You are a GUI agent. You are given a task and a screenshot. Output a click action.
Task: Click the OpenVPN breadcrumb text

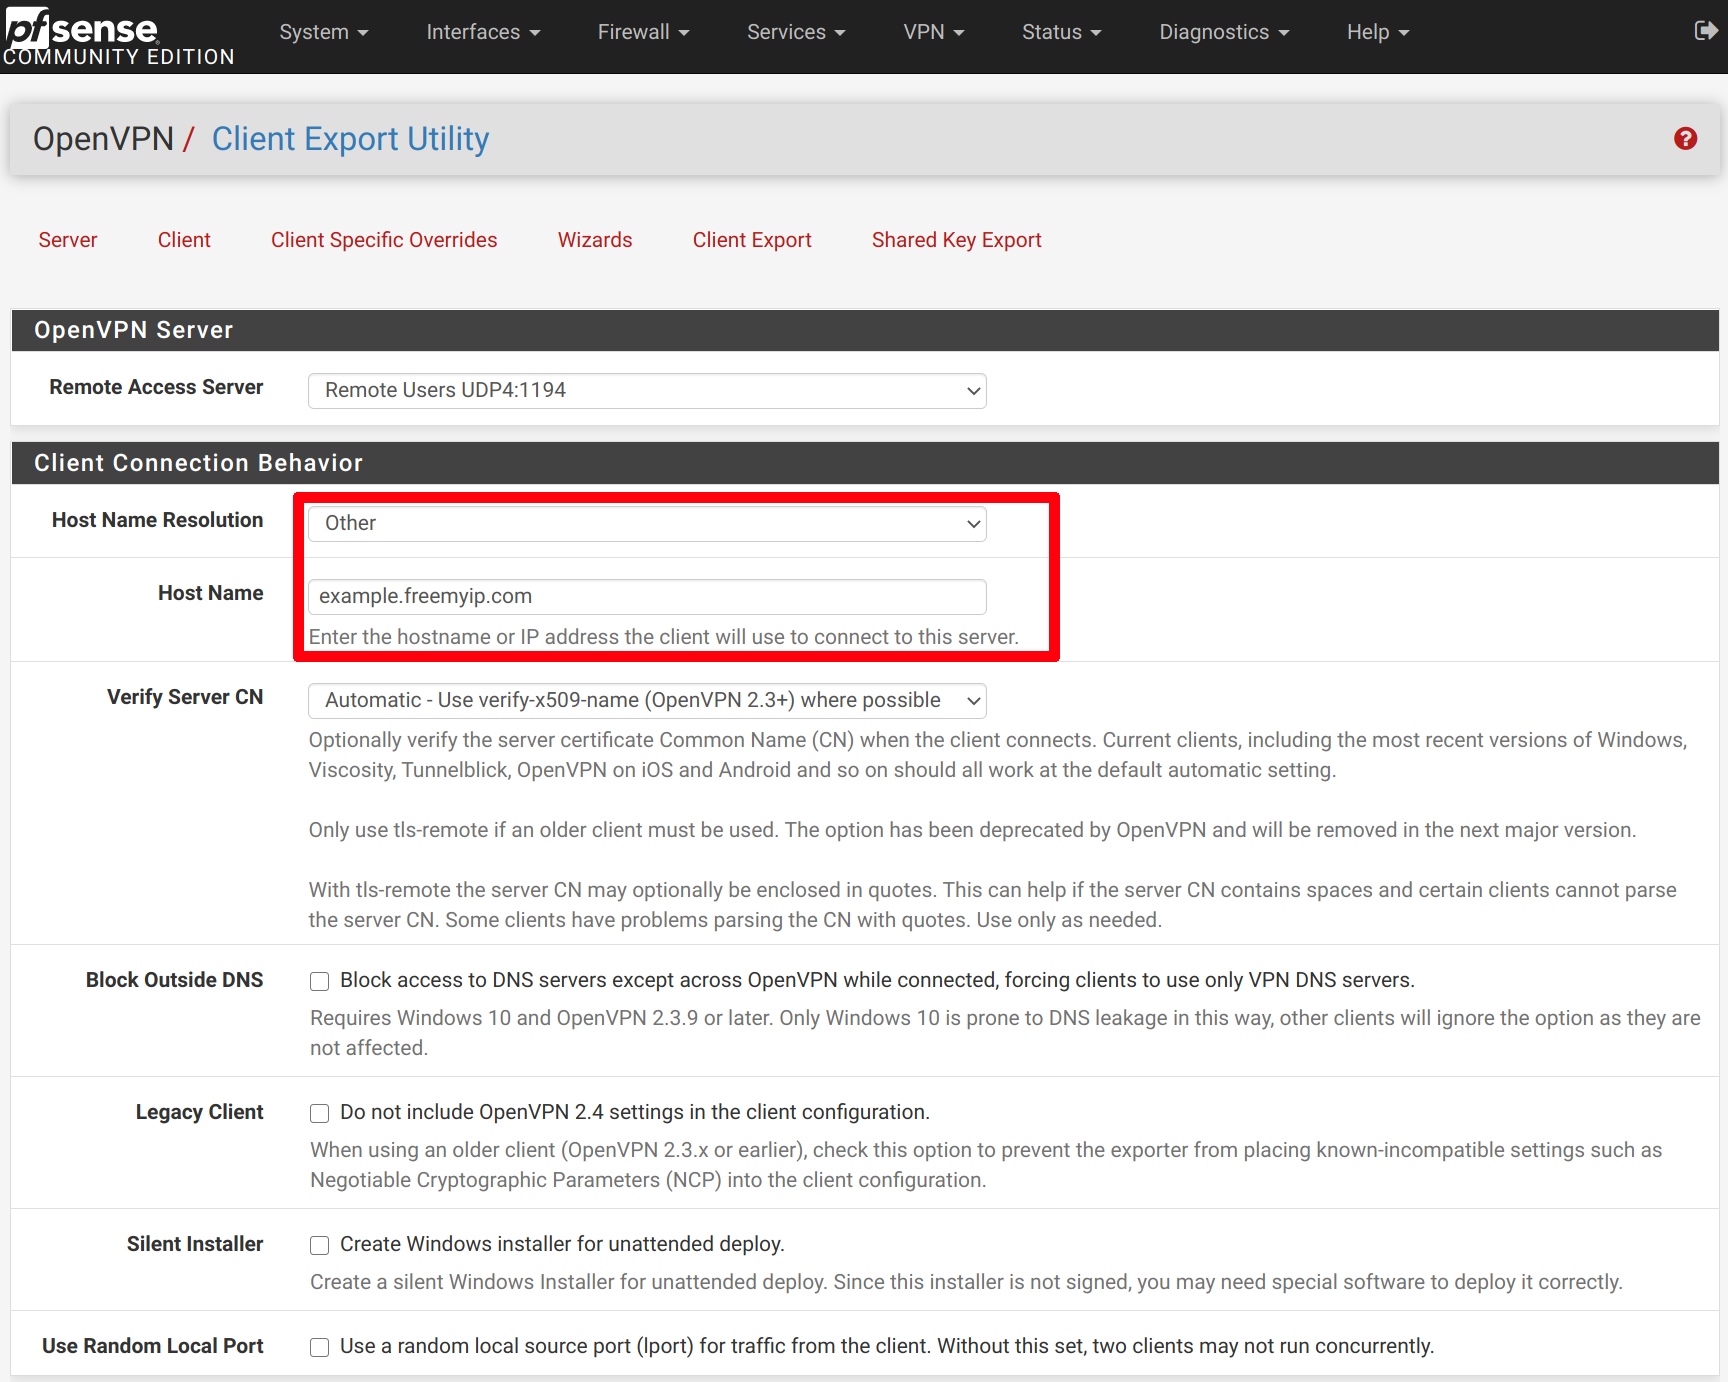(x=103, y=139)
